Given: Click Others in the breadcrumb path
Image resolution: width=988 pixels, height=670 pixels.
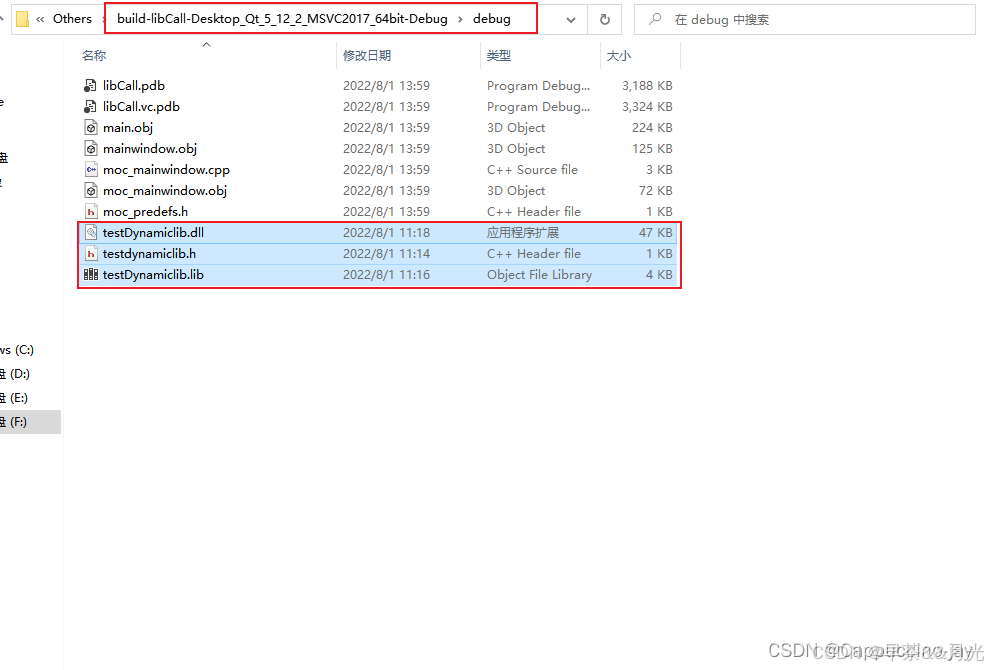Looking at the screenshot, I should point(72,19).
